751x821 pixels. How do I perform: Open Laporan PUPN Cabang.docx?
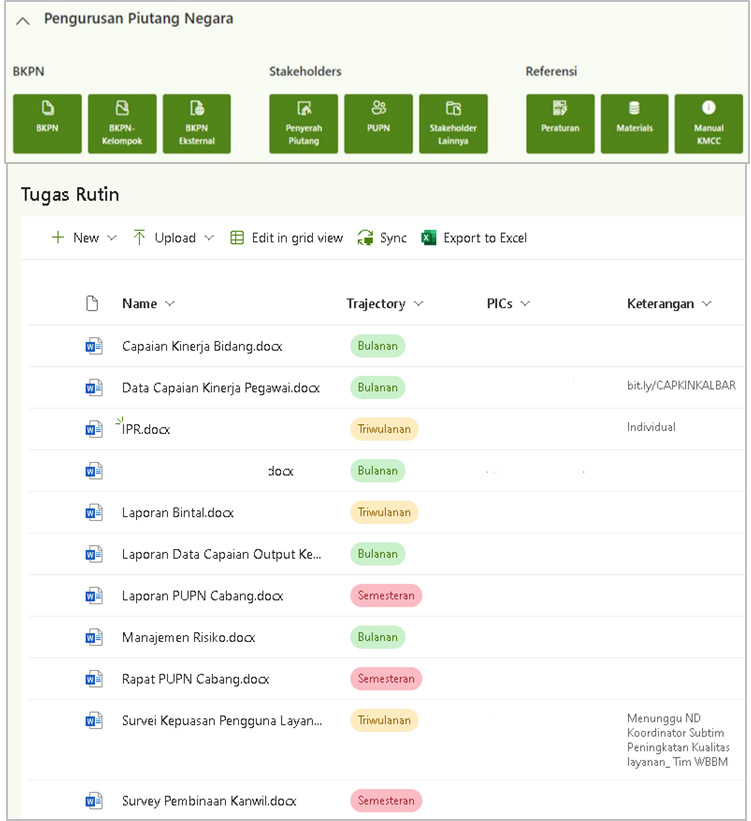[x=202, y=596]
